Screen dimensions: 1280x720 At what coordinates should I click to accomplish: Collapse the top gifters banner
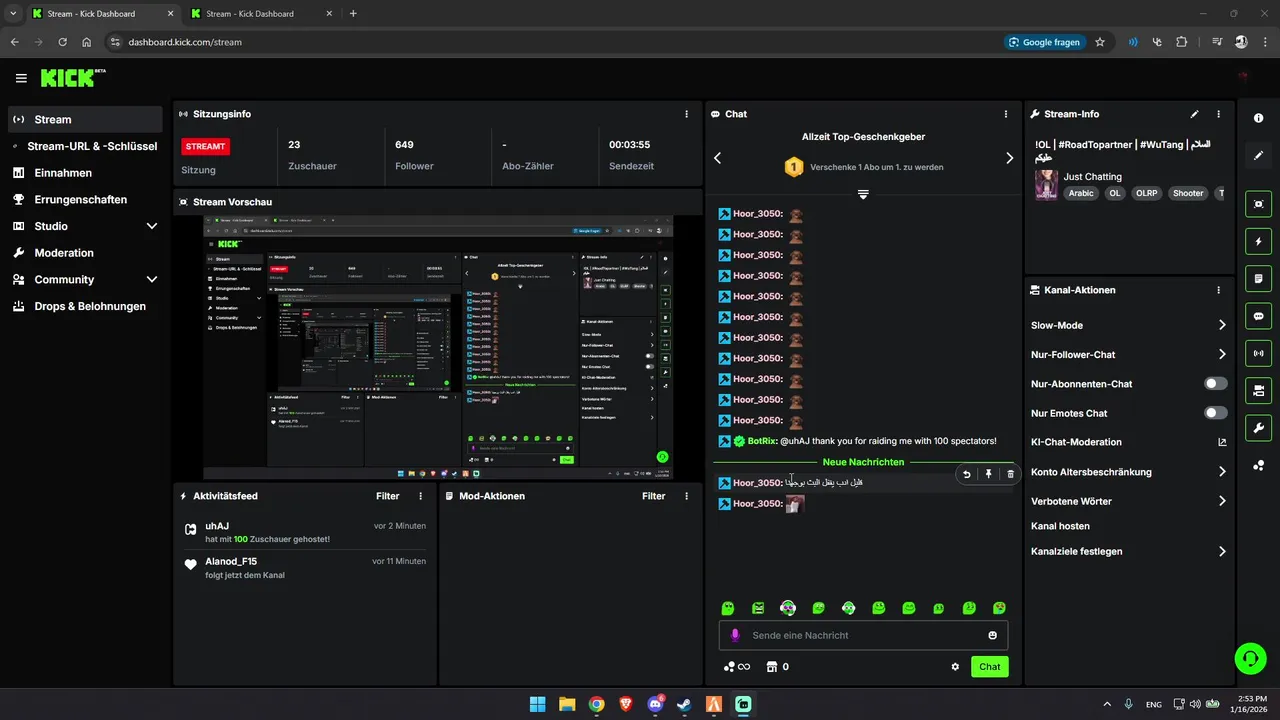[863, 194]
